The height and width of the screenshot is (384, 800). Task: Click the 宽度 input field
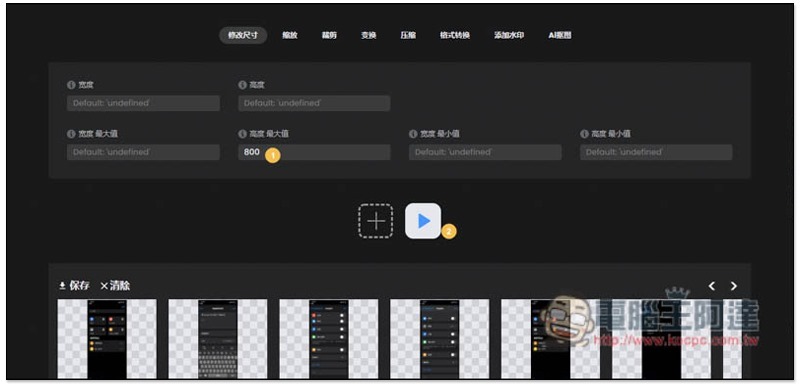[x=143, y=103]
